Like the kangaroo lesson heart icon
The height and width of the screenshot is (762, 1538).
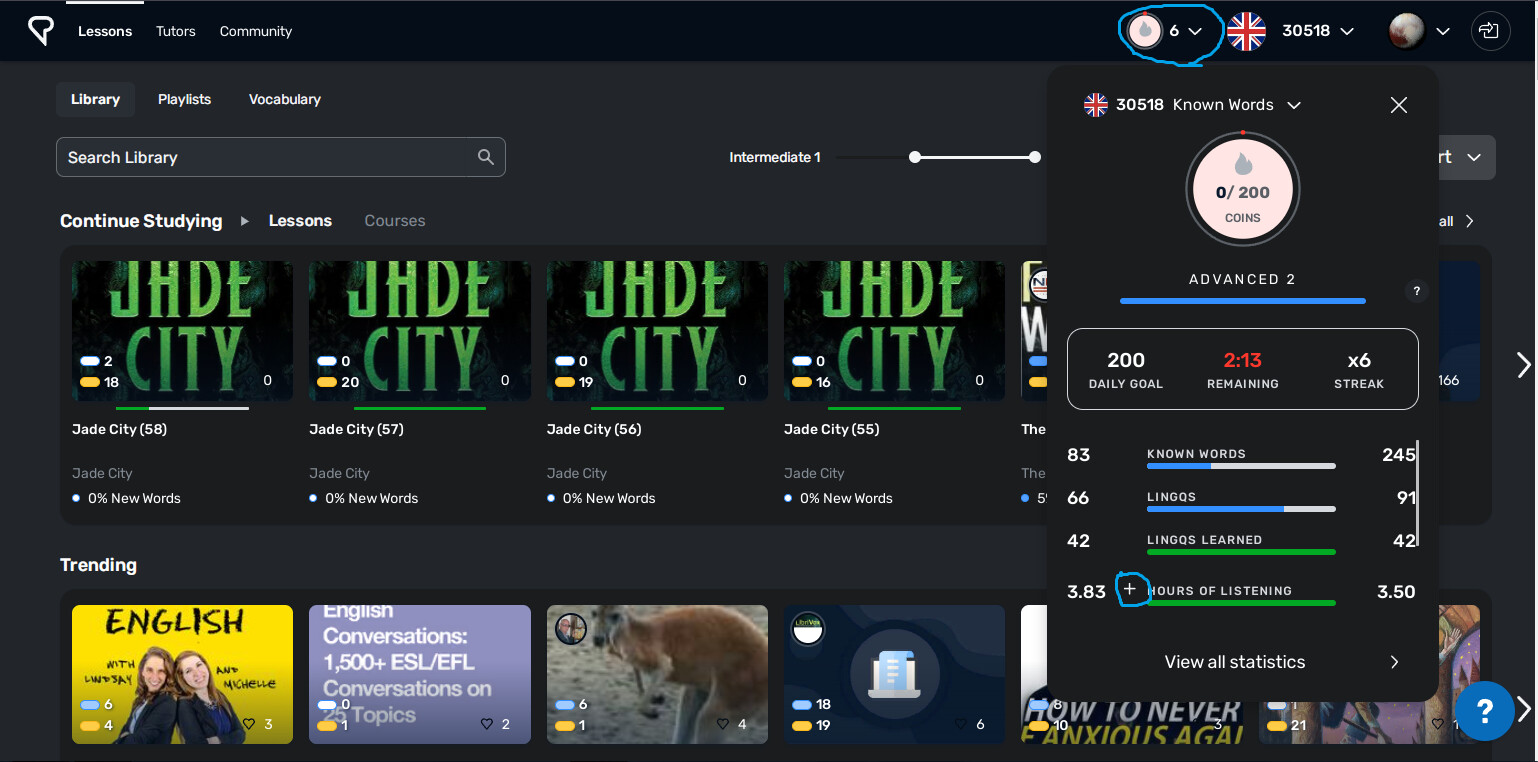[724, 724]
